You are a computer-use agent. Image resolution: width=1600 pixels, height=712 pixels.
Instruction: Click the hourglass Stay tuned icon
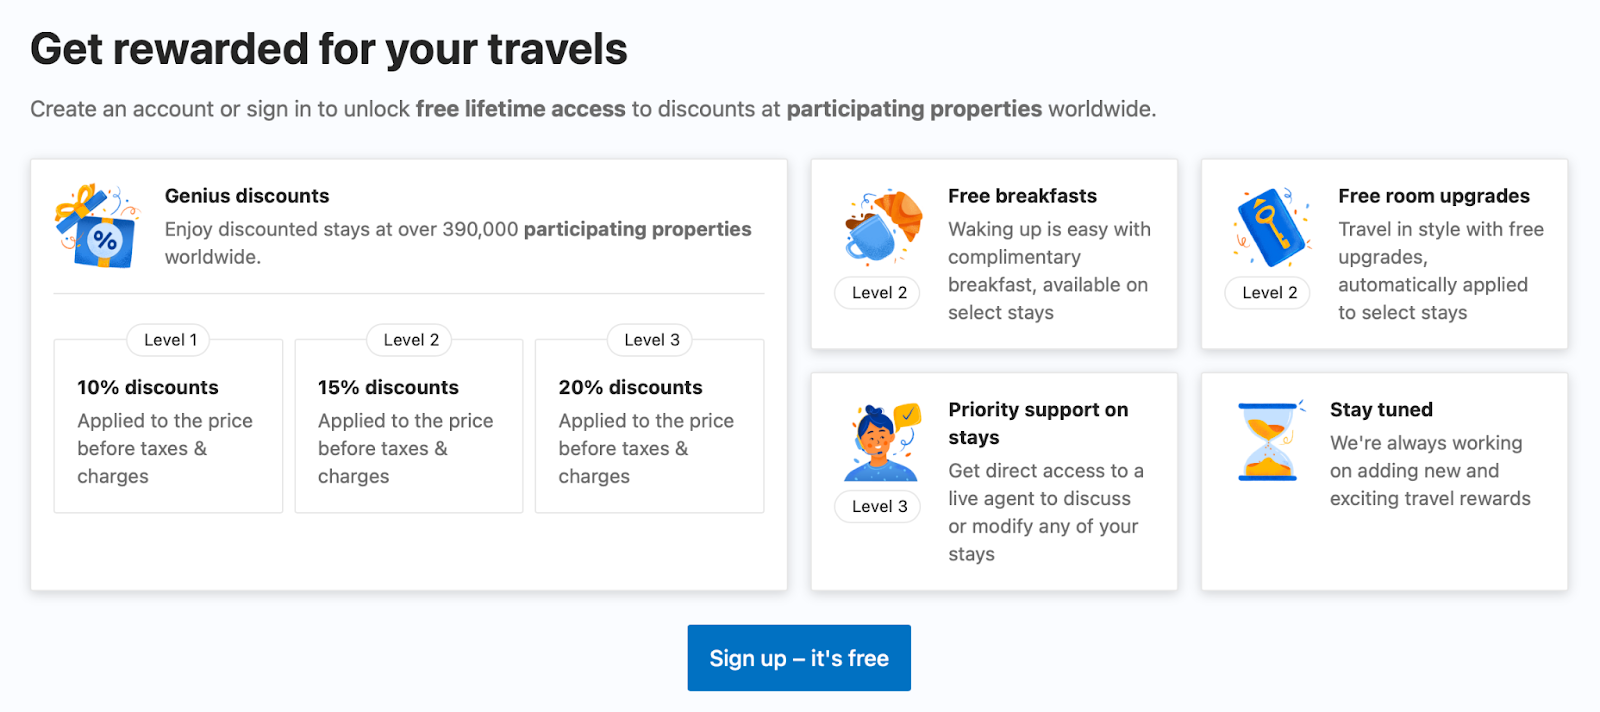[x=1268, y=441]
